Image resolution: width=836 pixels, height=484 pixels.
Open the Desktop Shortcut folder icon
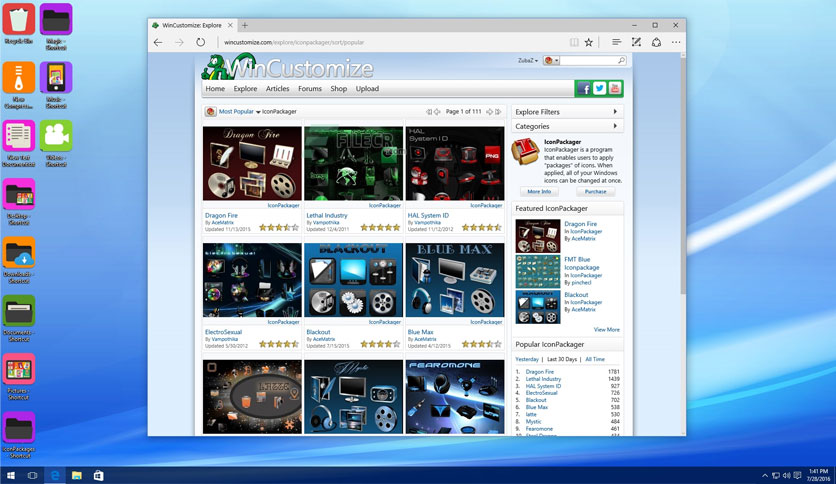[x=19, y=201]
